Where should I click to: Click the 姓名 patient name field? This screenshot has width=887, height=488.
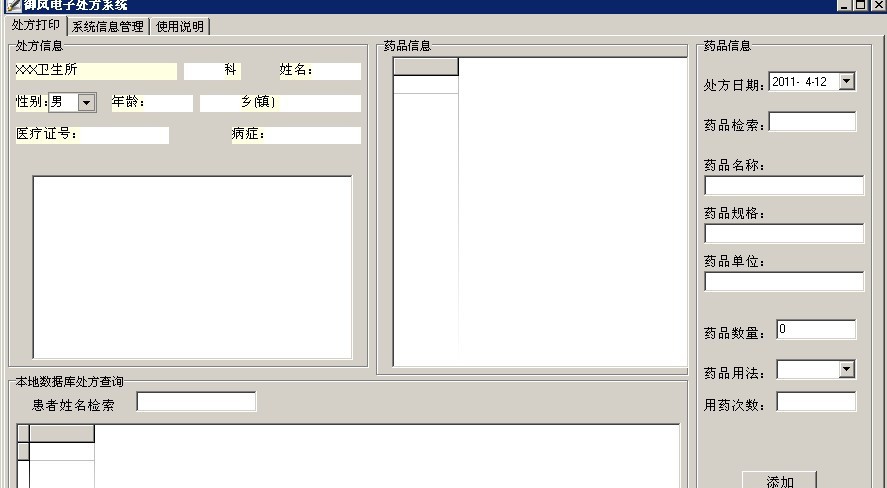(x=320, y=71)
